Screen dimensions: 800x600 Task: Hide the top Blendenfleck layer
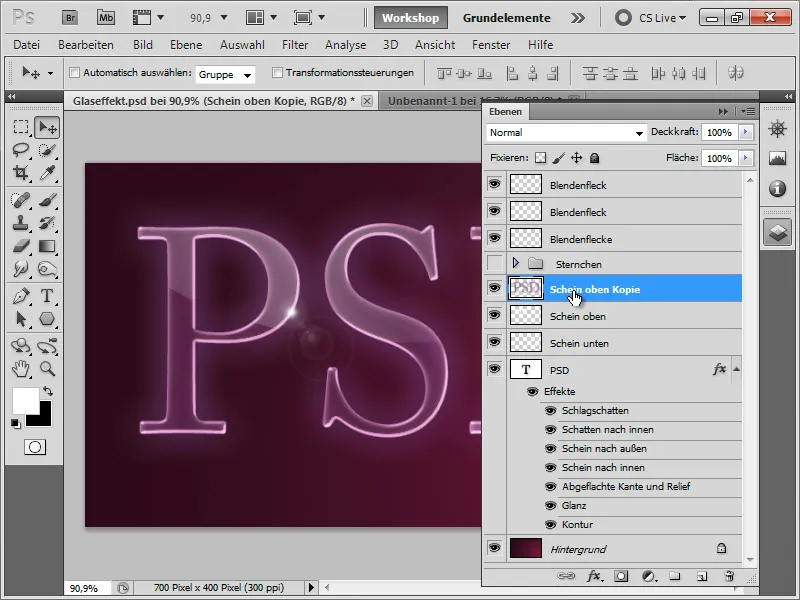click(494, 184)
